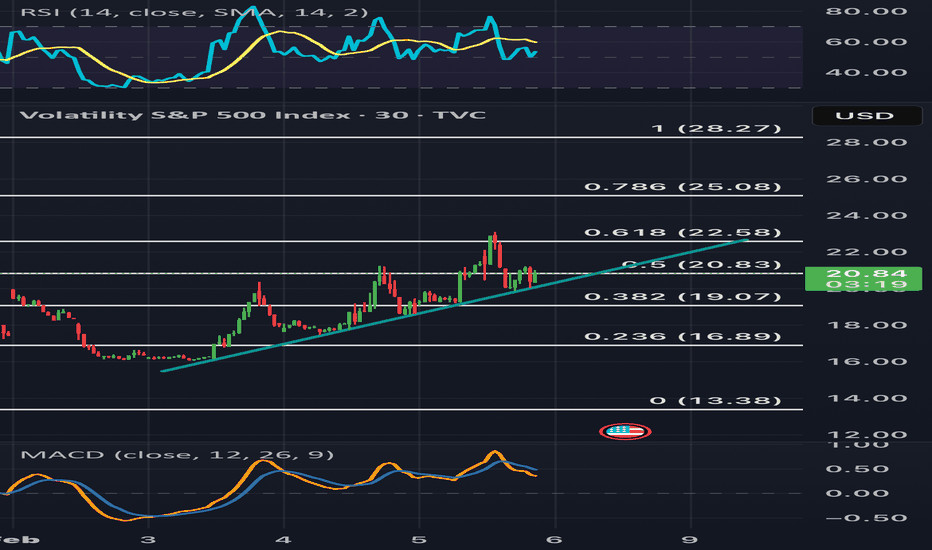Click date 9 on the time axis
The height and width of the screenshot is (550, 932).
(x=689, y=537)
